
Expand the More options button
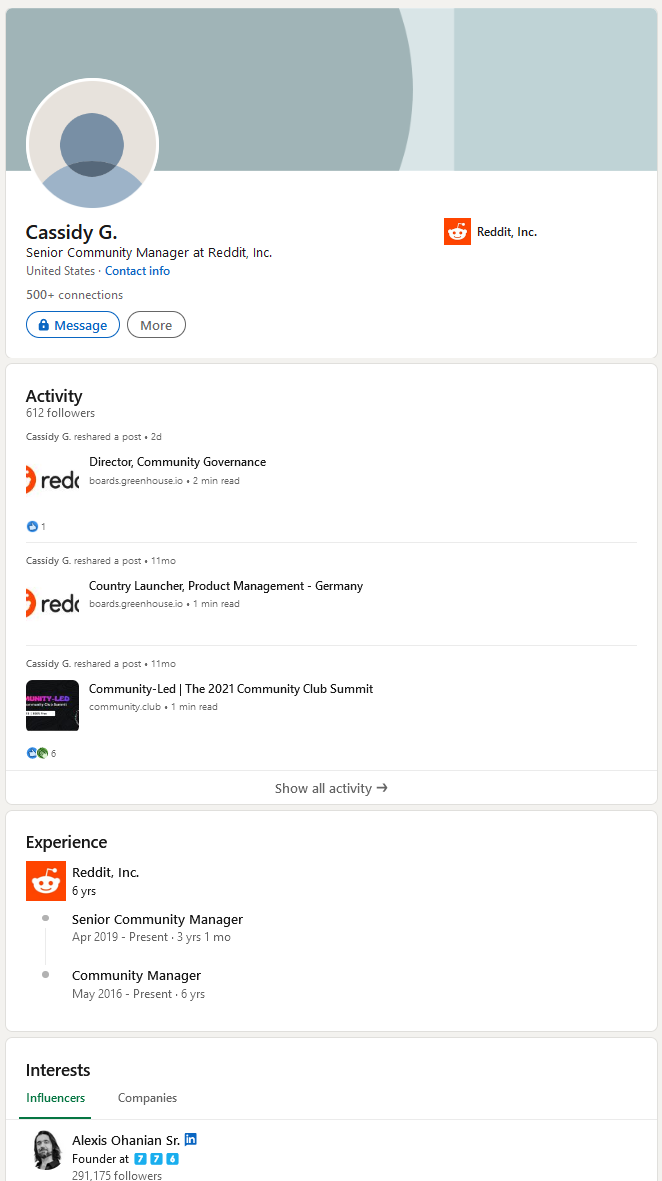click(156, 325)
